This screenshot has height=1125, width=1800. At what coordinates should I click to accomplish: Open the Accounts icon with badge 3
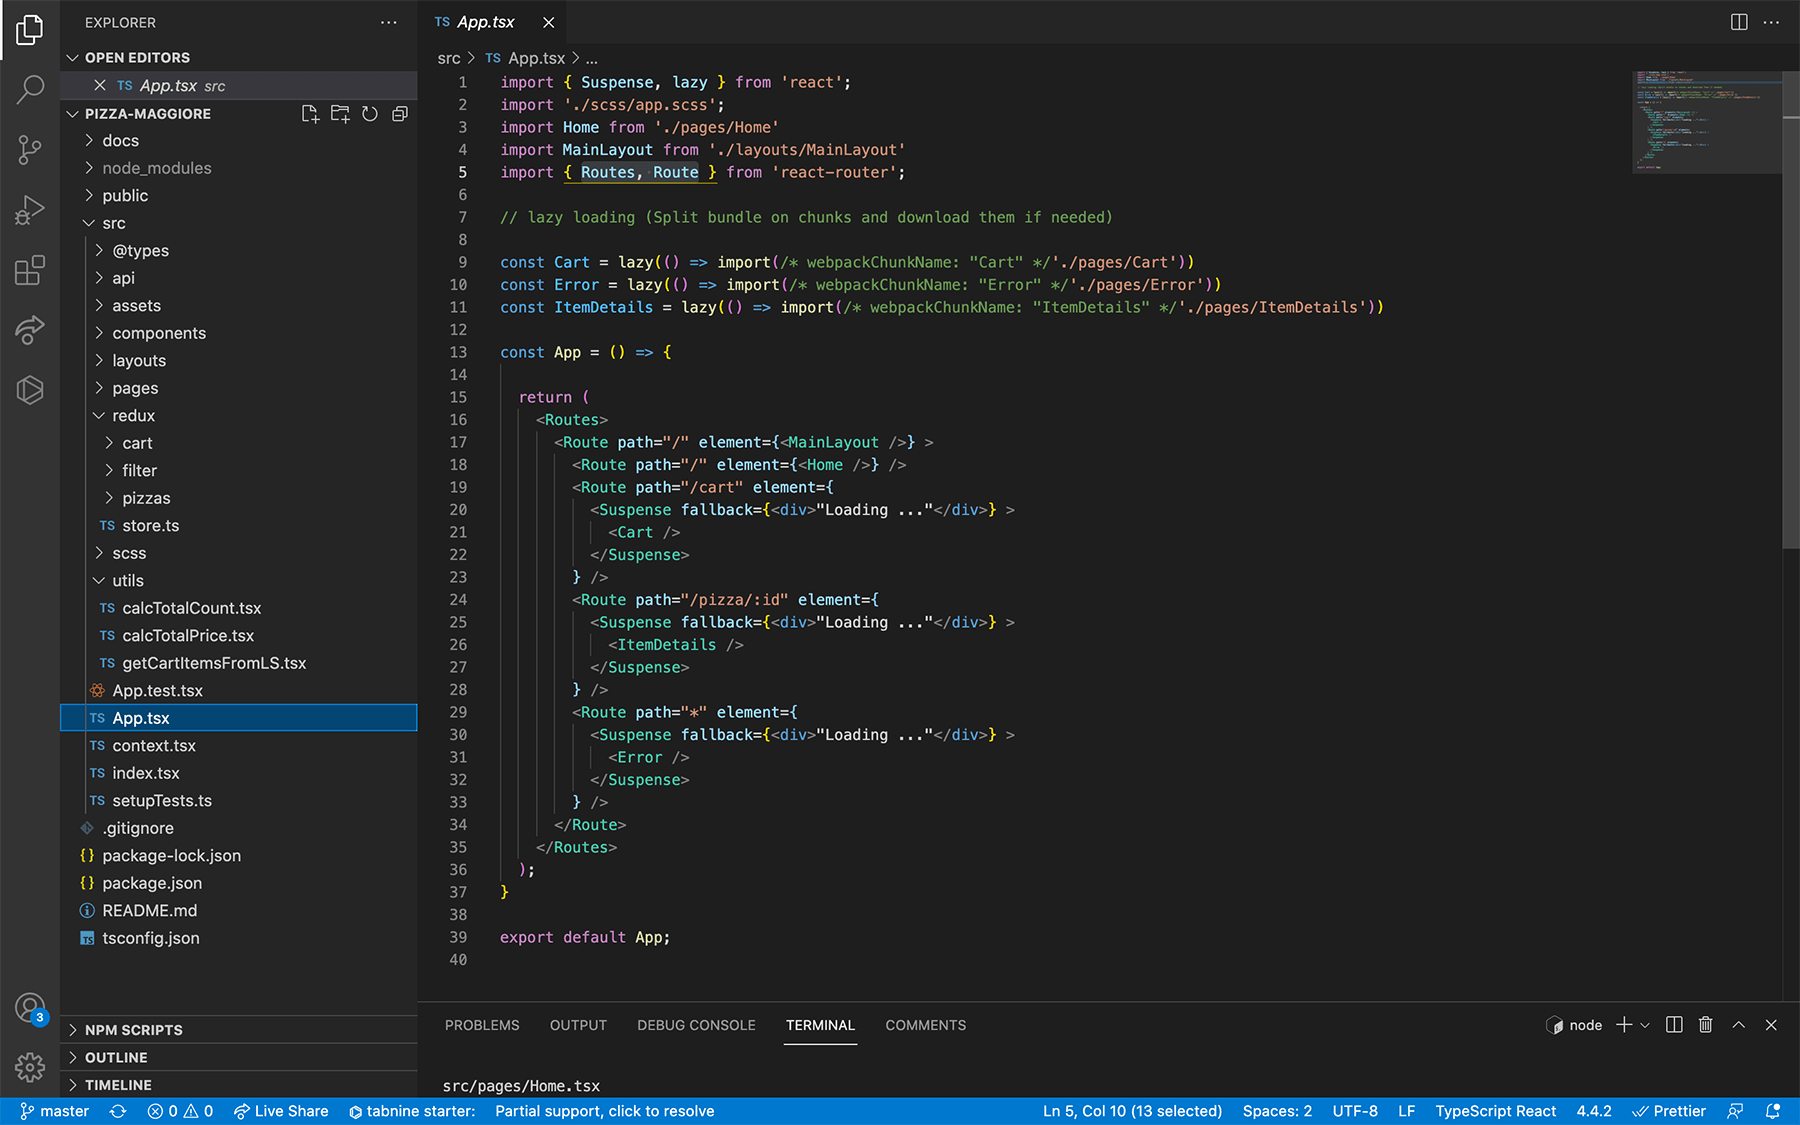[x=30, y=1008]
